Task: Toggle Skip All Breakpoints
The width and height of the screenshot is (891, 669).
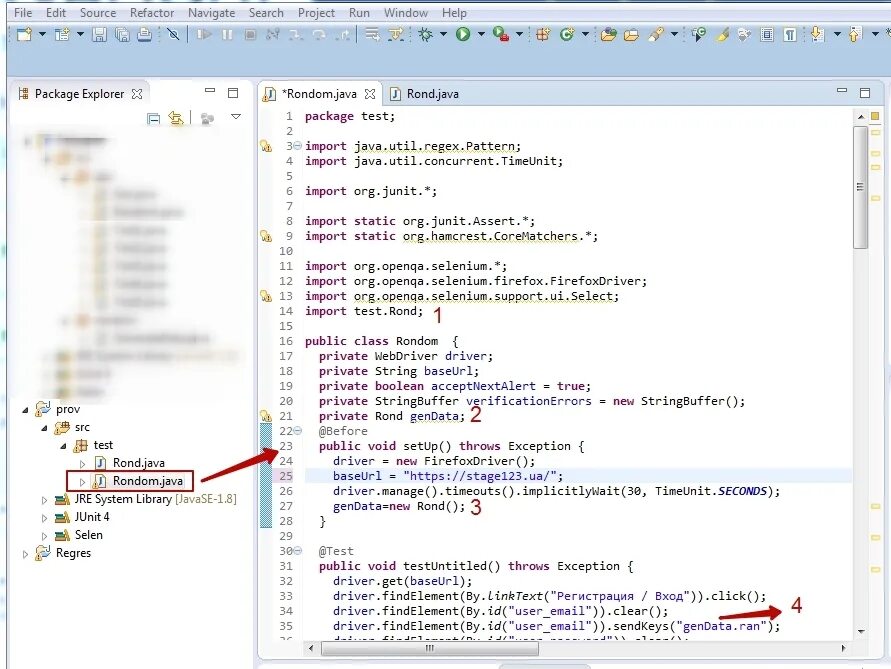Action: pos(174,35)
